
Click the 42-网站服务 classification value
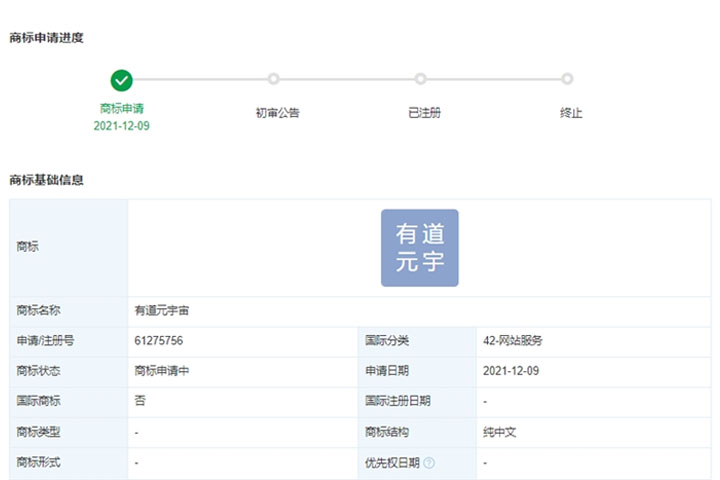(513, 341)
